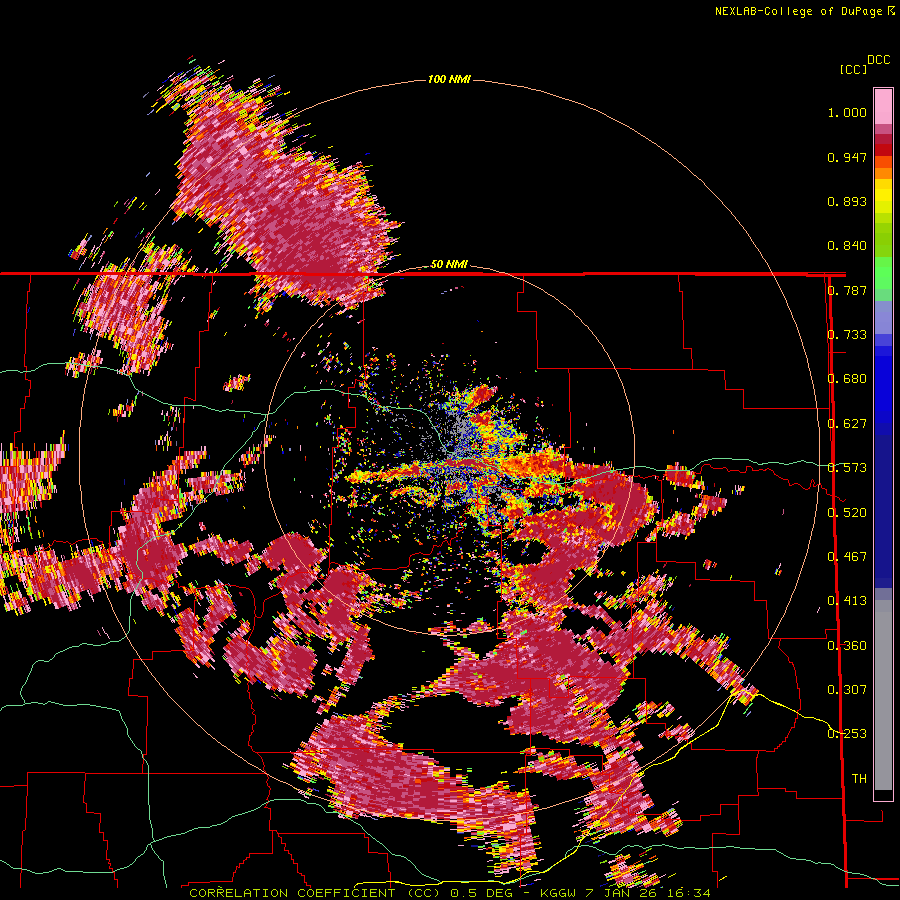The height and width of the screenshot is (900, 900).
Task: Click the 7 JAN 26 date text
Action: tap(620, 893)
